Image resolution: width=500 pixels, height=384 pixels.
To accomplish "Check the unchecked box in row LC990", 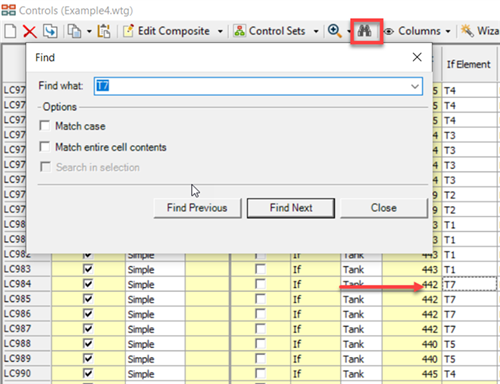I will pos(260,374).
